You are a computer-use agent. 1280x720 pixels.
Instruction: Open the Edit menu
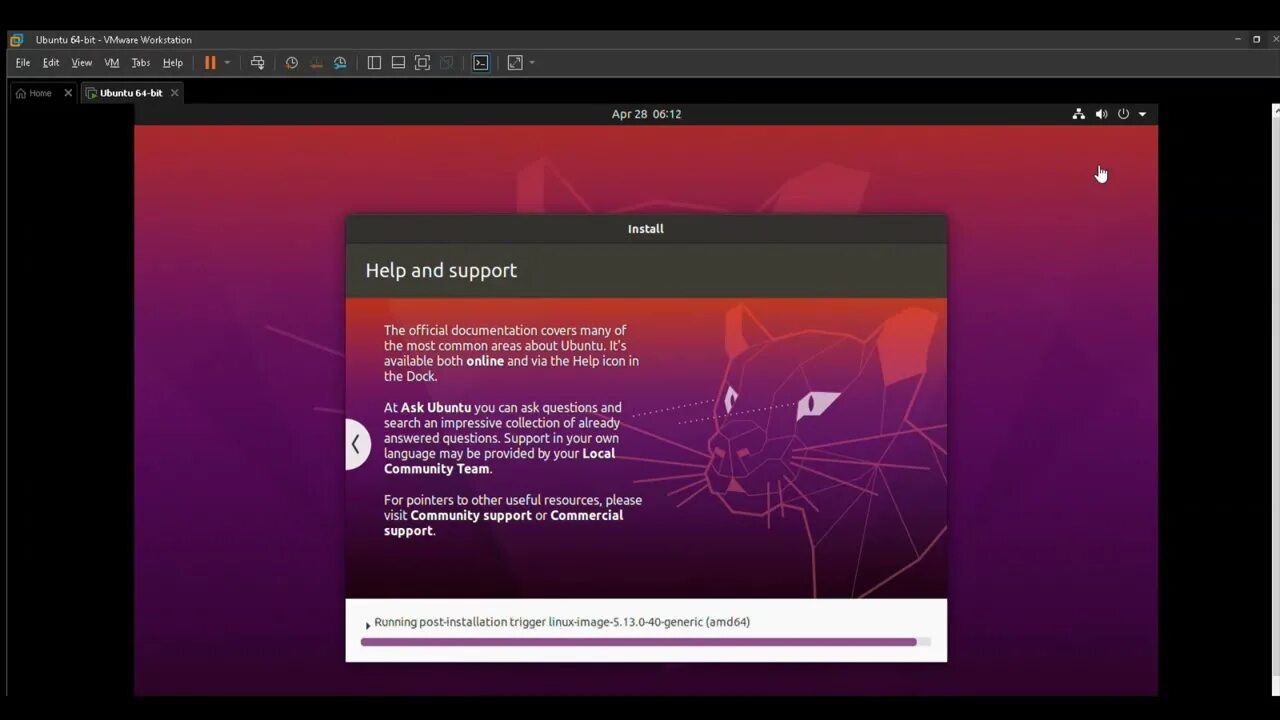(x=51, y=62)
